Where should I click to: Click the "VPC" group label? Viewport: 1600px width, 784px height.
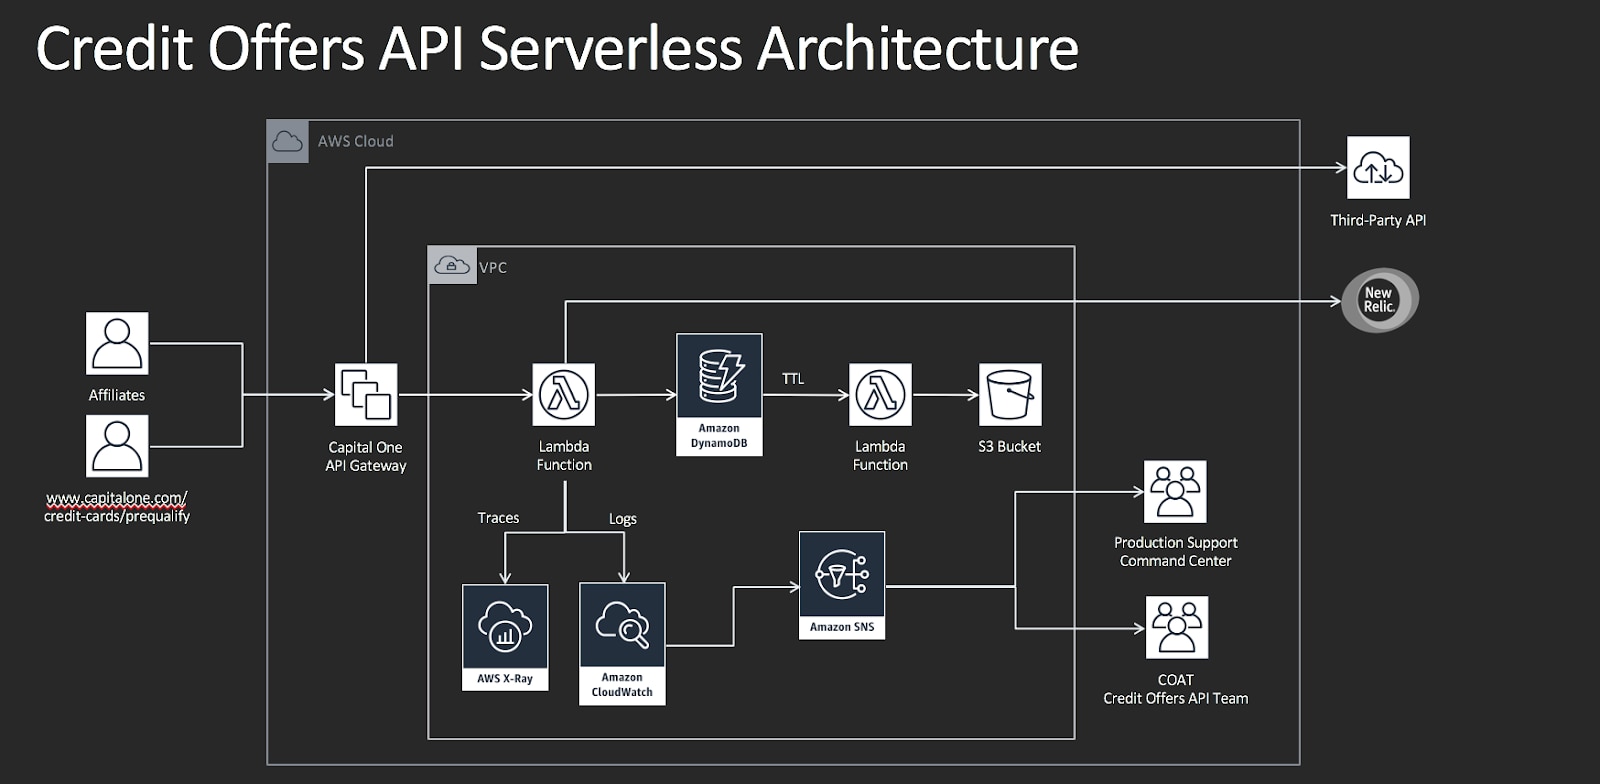493,267
